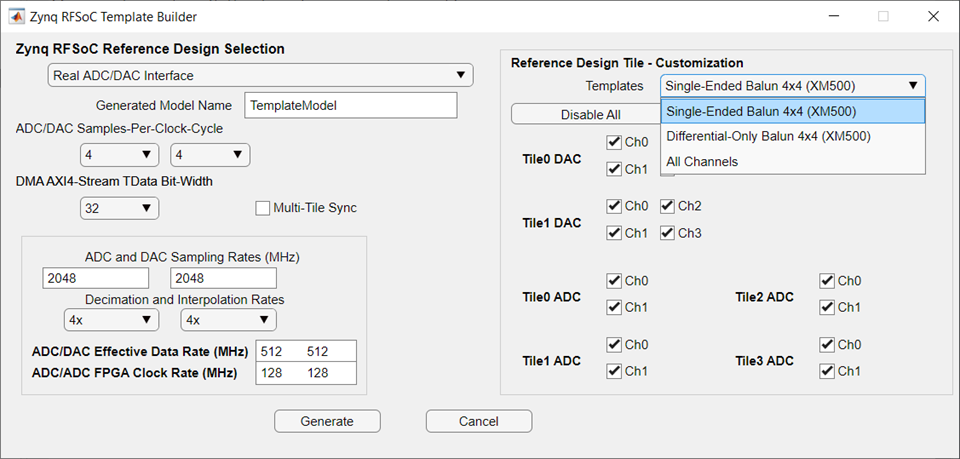The height and width of the screenshot is (459, 960).
Task: Uncheck Ch1 under Tile1 ADC
Action: 614,371
